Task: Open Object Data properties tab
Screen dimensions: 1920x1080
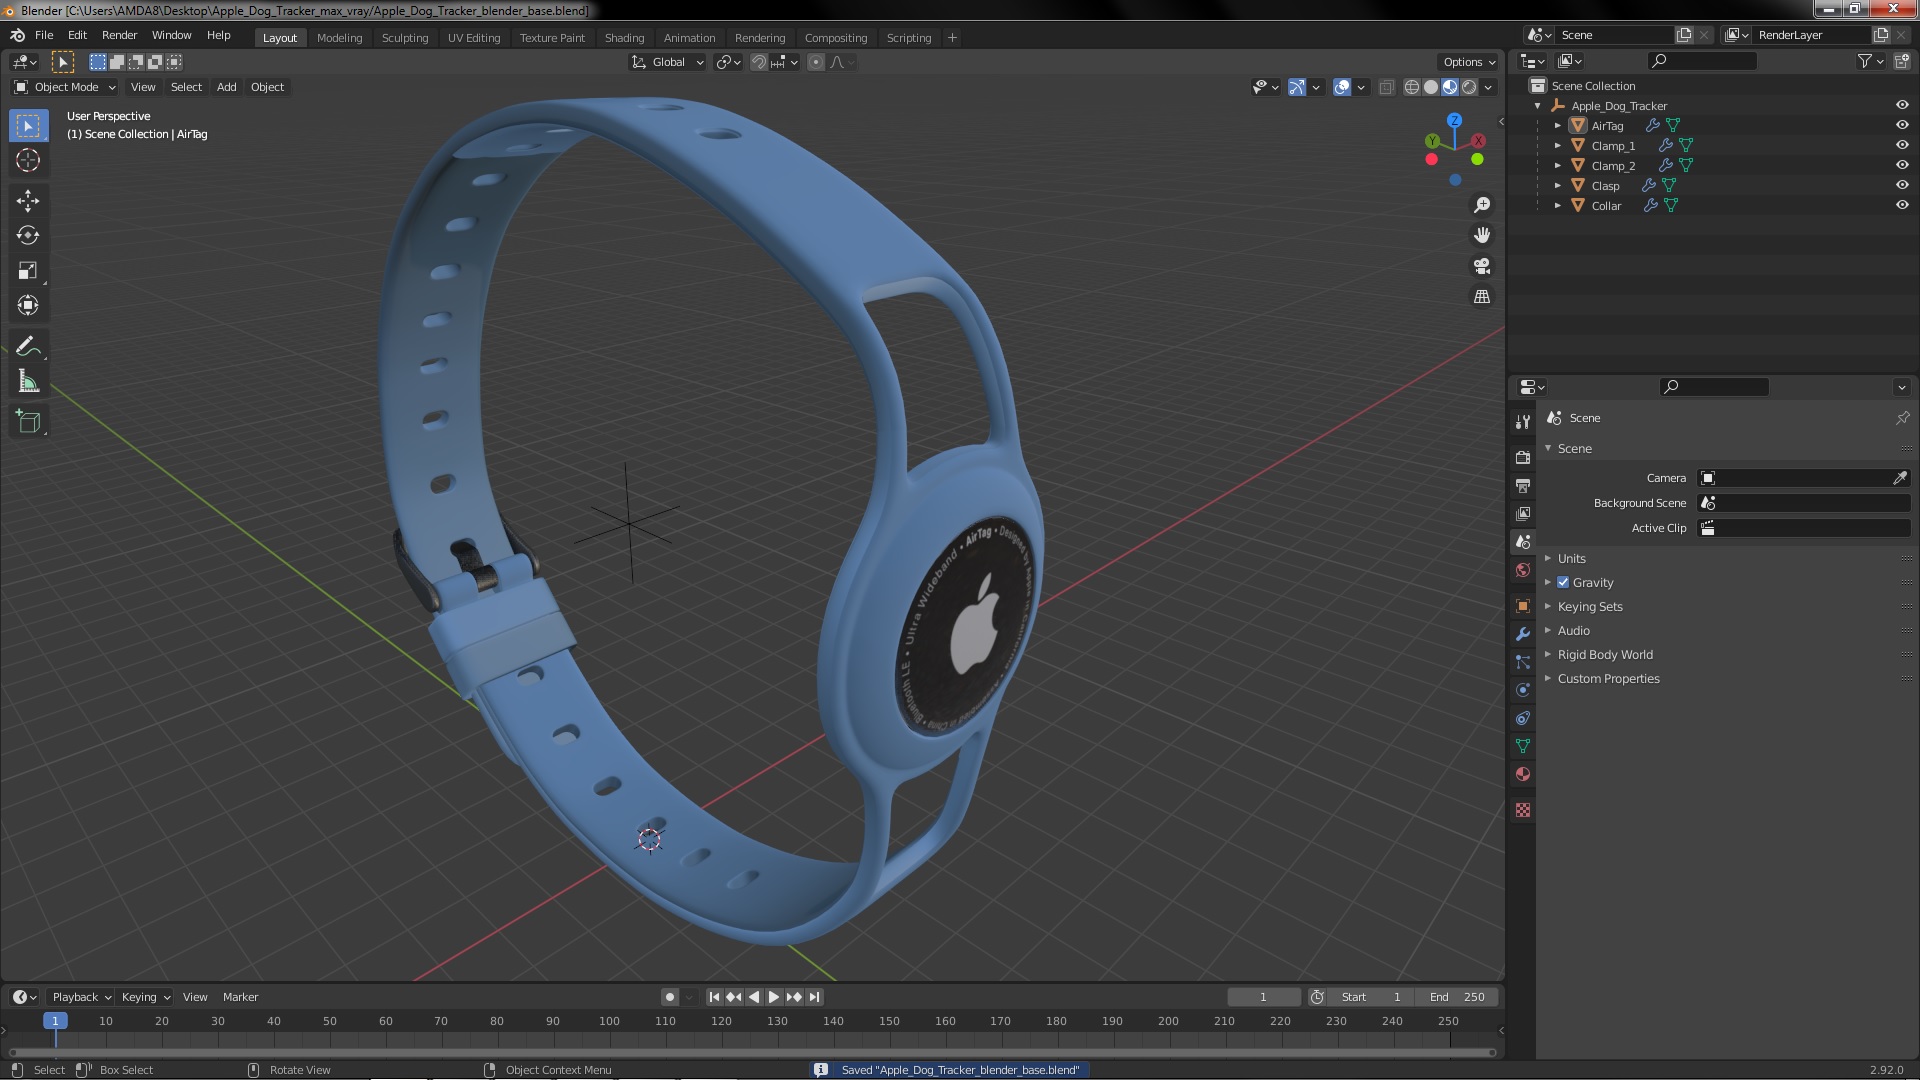Action: click(x=1523, y=746)
